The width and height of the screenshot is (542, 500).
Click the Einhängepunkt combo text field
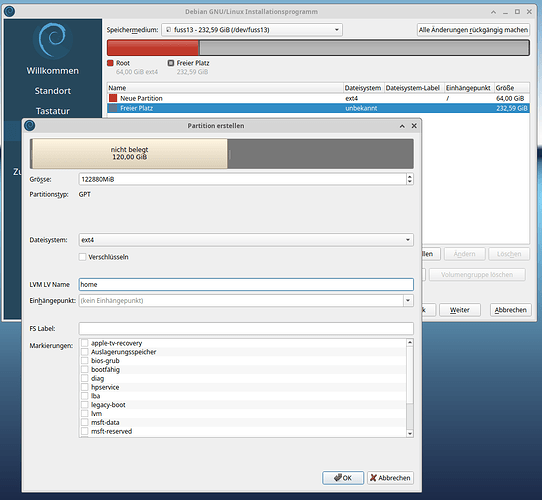click(241, 300)
